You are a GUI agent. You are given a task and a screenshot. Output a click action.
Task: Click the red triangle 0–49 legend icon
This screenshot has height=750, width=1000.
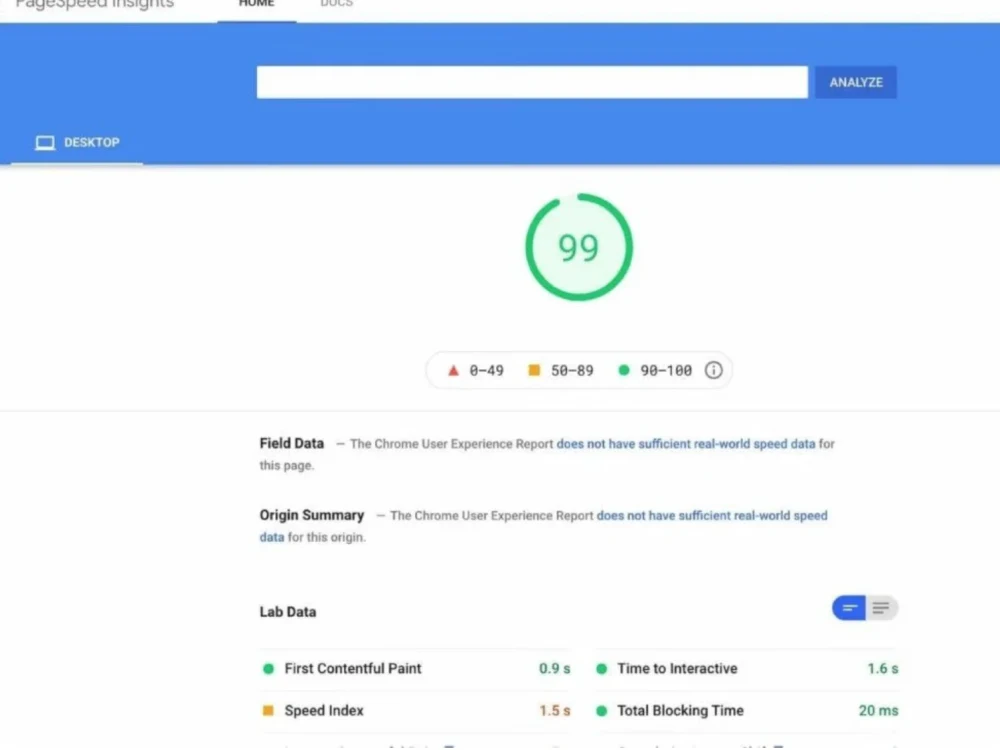pyautogui.click(x=453, y=371)
